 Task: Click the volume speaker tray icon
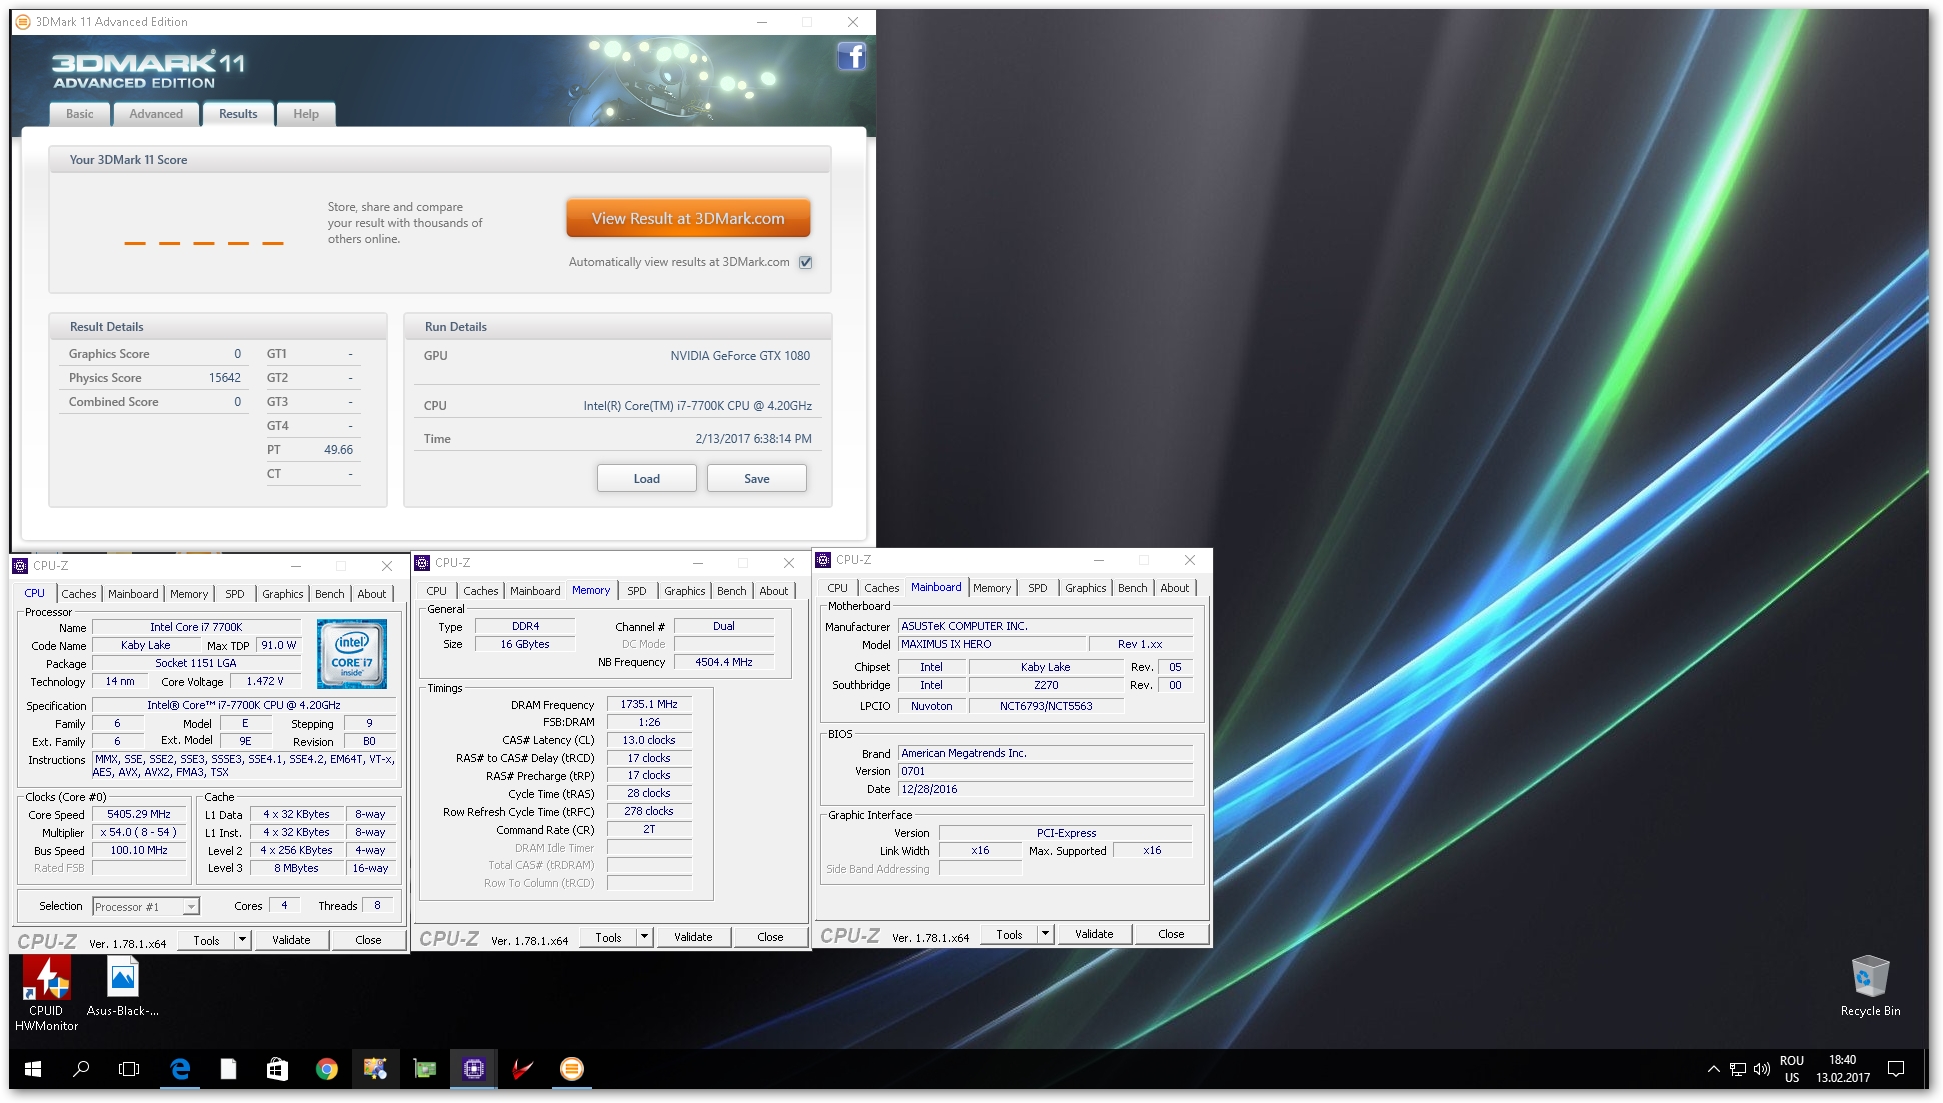1761,1069
